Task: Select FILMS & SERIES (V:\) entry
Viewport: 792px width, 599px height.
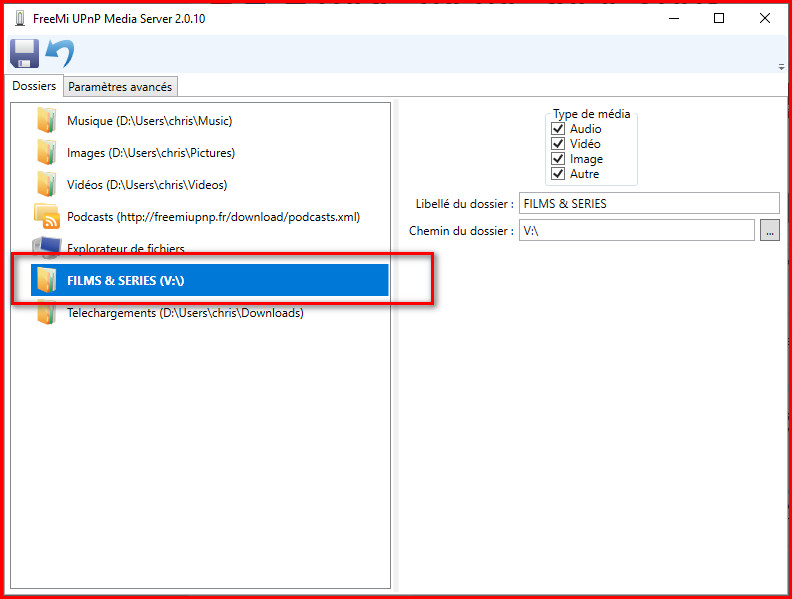Action: (210, 280)
